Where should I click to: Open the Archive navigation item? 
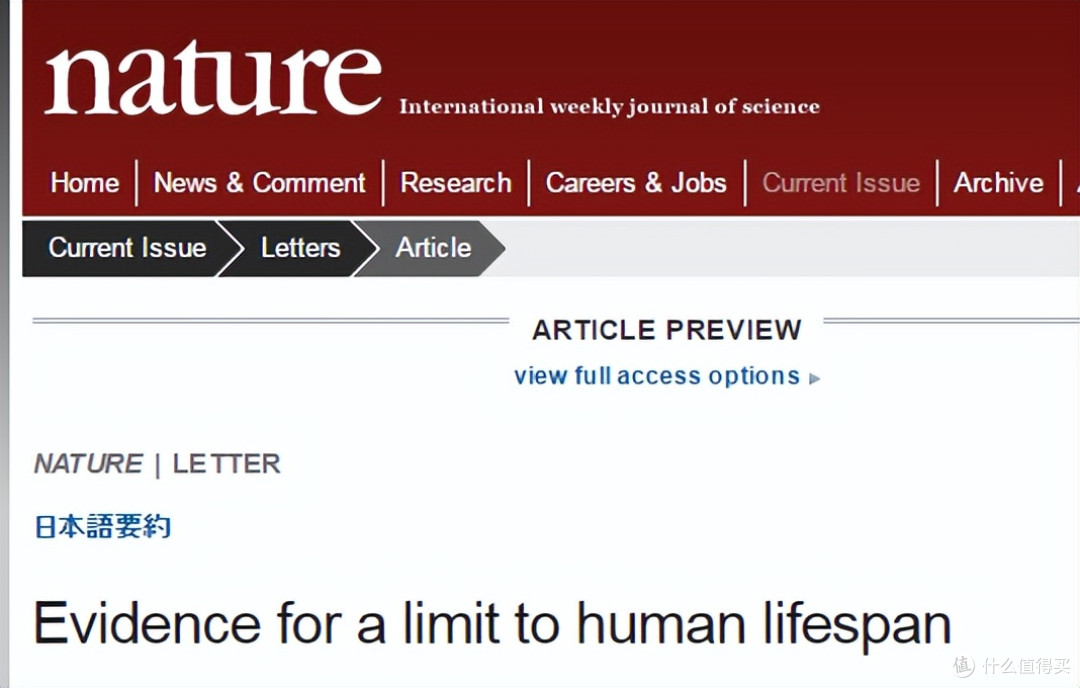tap(998, 183)
